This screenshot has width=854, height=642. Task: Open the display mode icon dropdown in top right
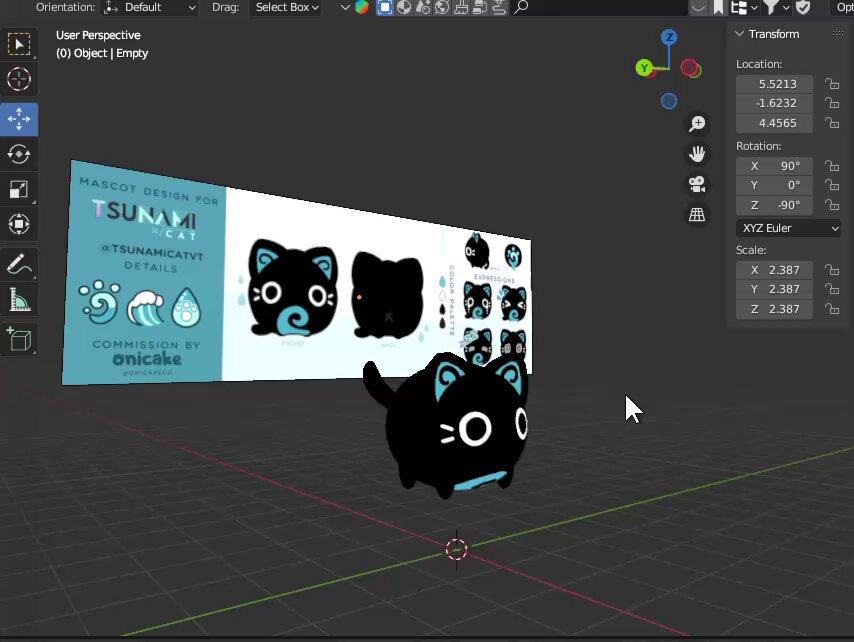point(744,8)
